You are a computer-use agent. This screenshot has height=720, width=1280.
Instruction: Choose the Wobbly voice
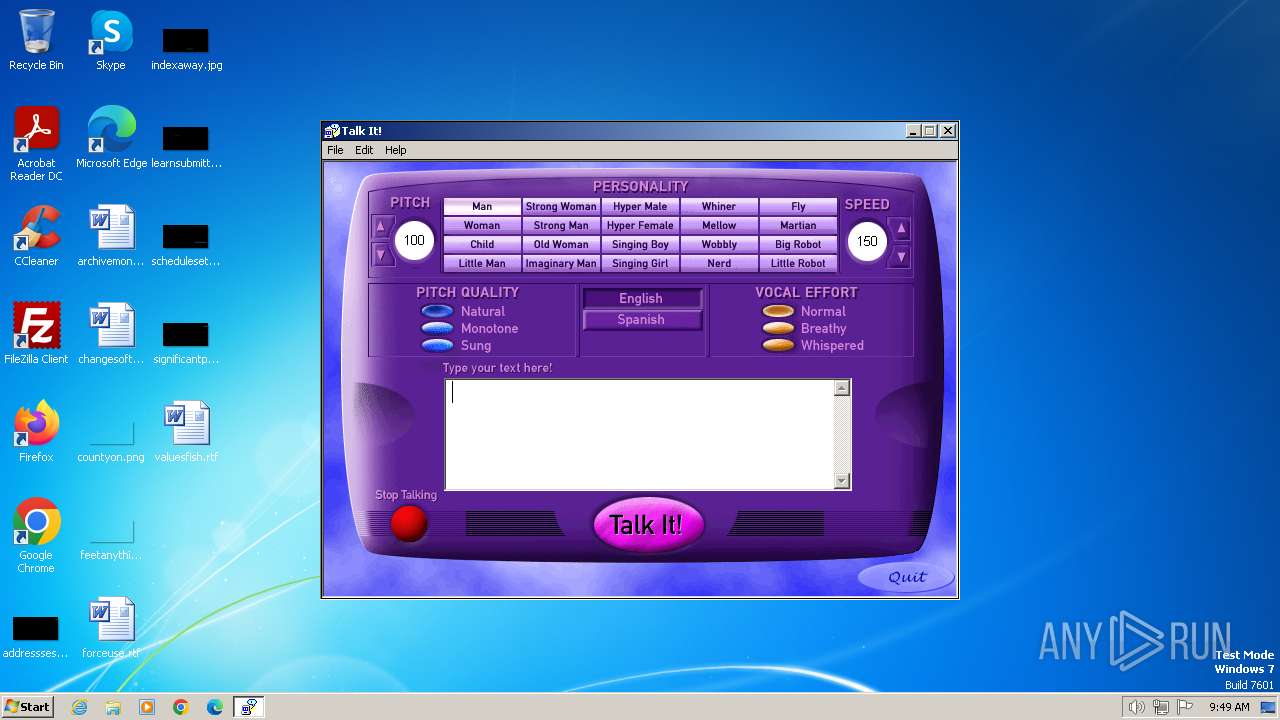[719, 245]
